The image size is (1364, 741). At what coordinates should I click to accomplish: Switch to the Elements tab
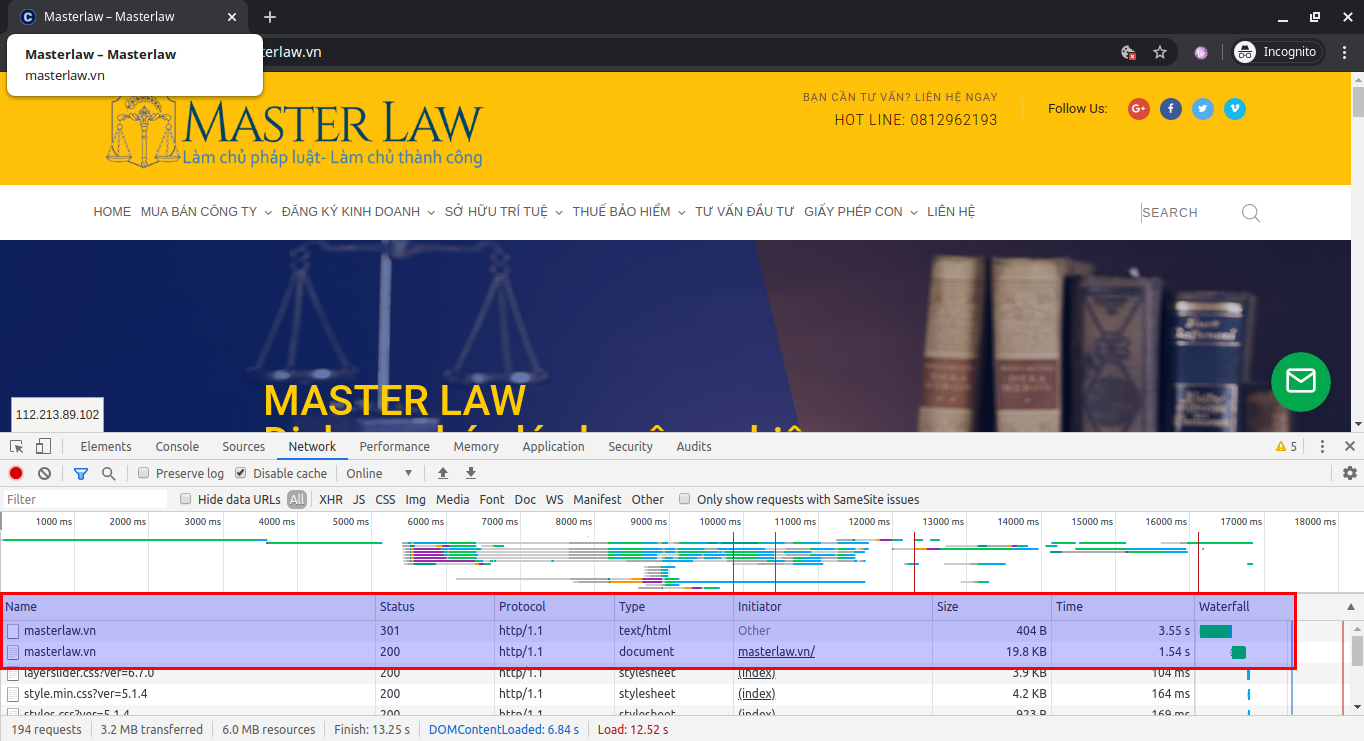(106, 446)
